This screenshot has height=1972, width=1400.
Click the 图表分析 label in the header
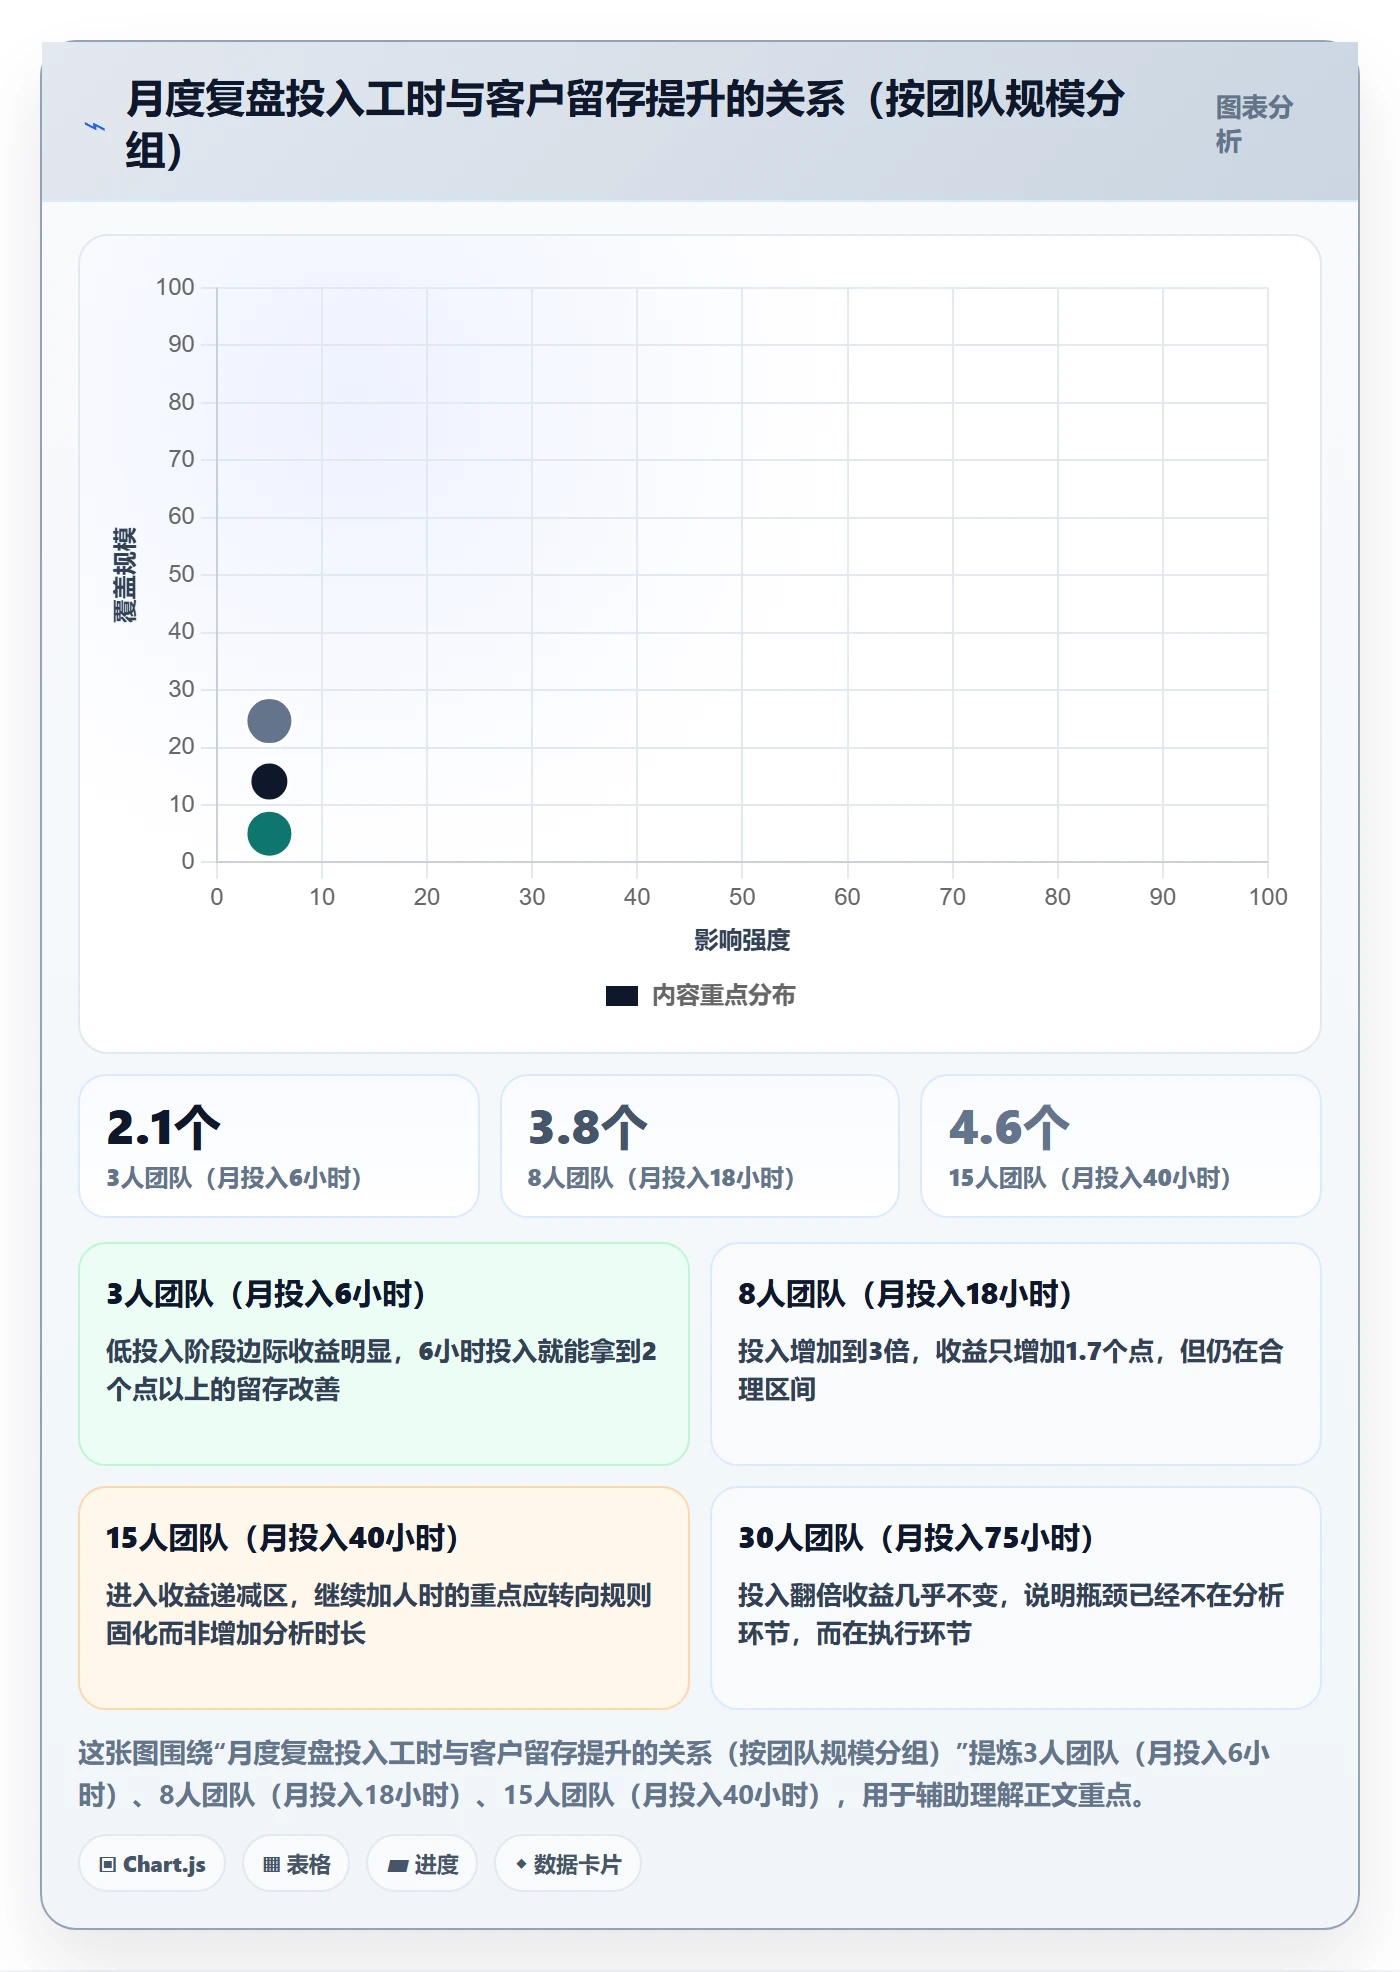click(1254, 124)
